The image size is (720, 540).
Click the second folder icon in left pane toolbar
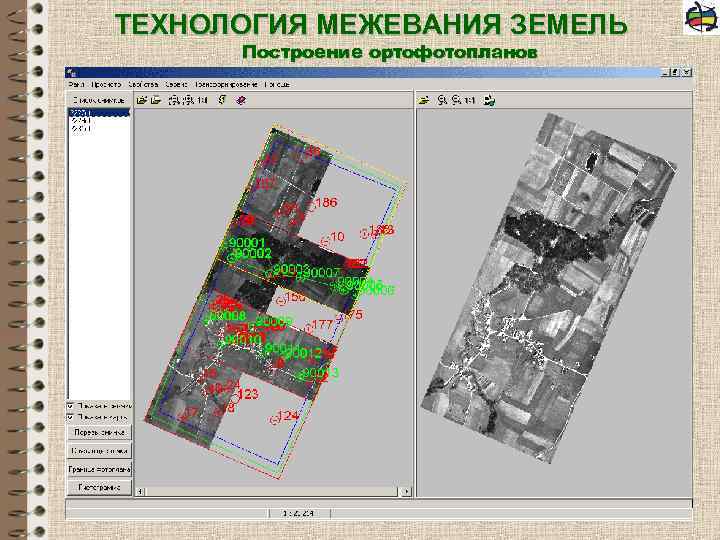pyautogui.click(x=157, y=100)
